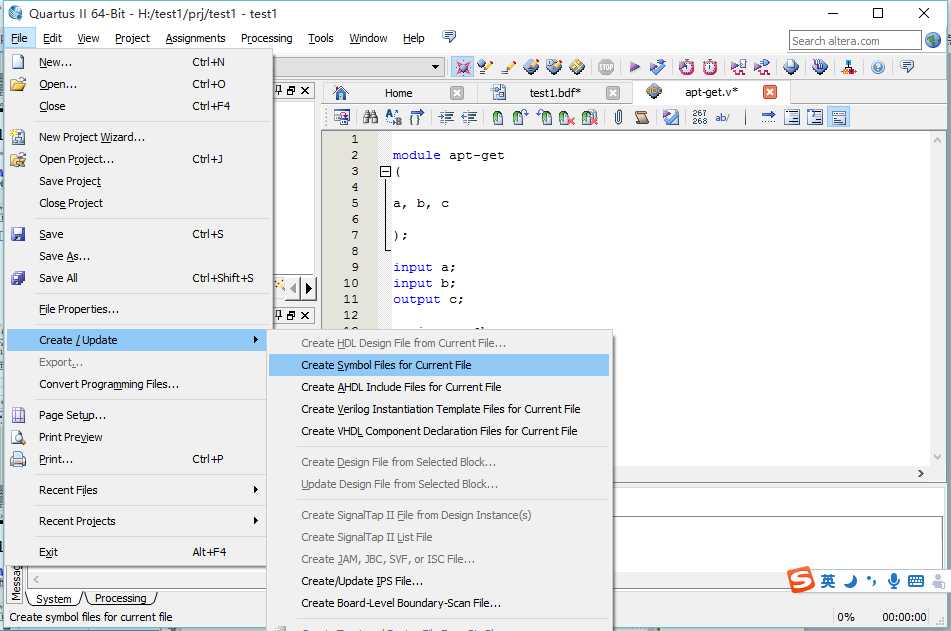Click the Page Setup icon
Image resolution: width=951 pixels, height=631 pixels.
(18, 415)
